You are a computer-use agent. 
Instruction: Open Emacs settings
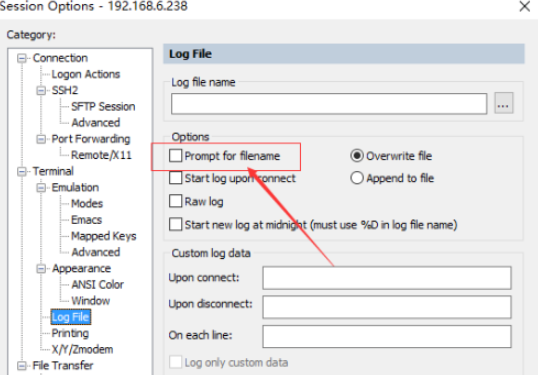click(x=86, y=220)
